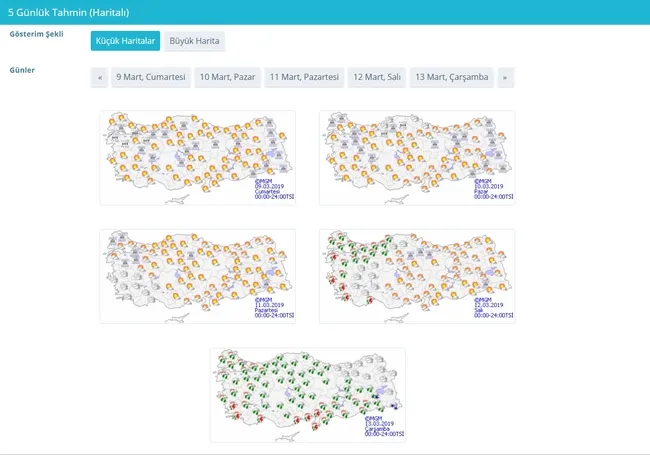Select the Küçük Haritalar display mode
The image size is (650, 455).
pyautogui.click(x=125, y=41)
